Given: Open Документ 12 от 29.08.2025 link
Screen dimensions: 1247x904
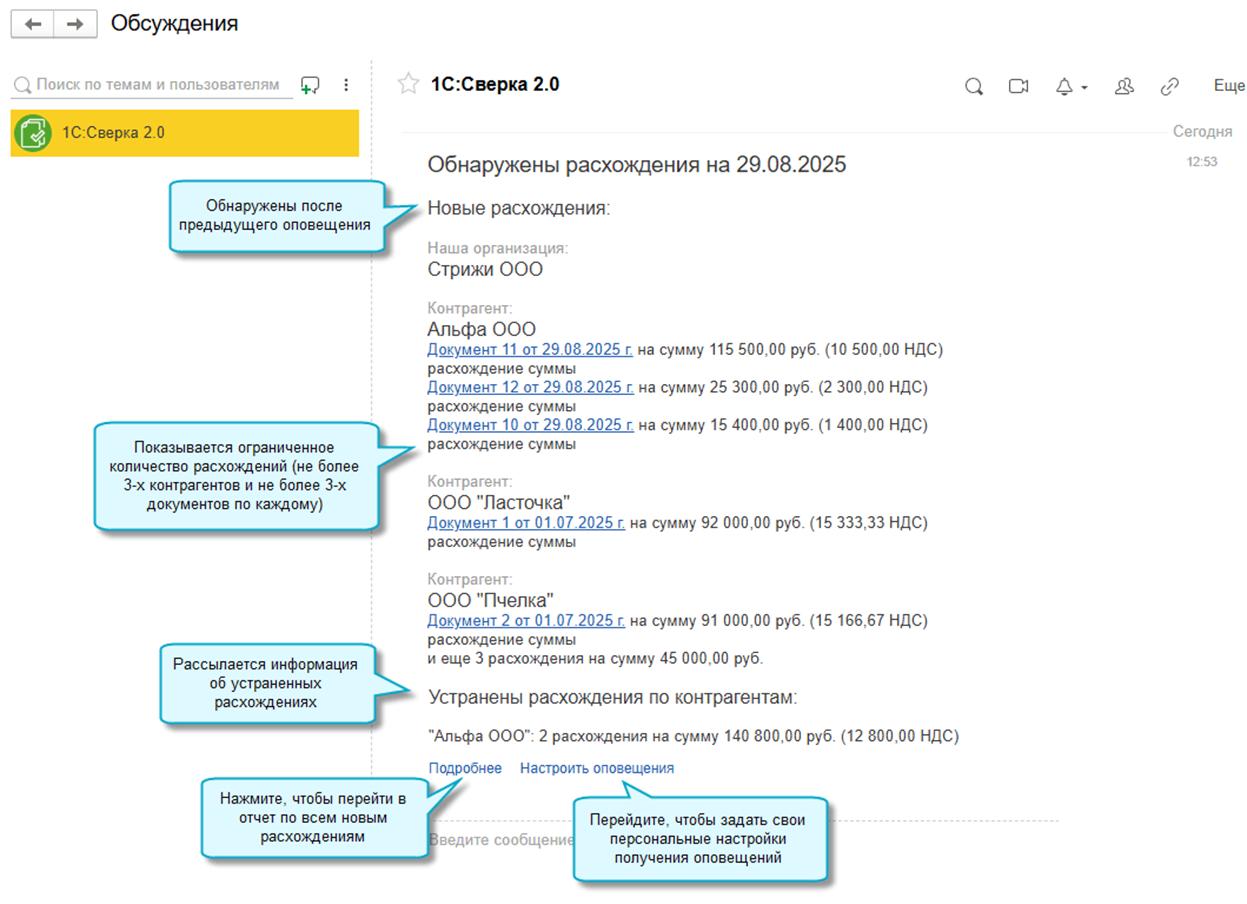Looking at the screenshot, I should (x=530, y=387).
